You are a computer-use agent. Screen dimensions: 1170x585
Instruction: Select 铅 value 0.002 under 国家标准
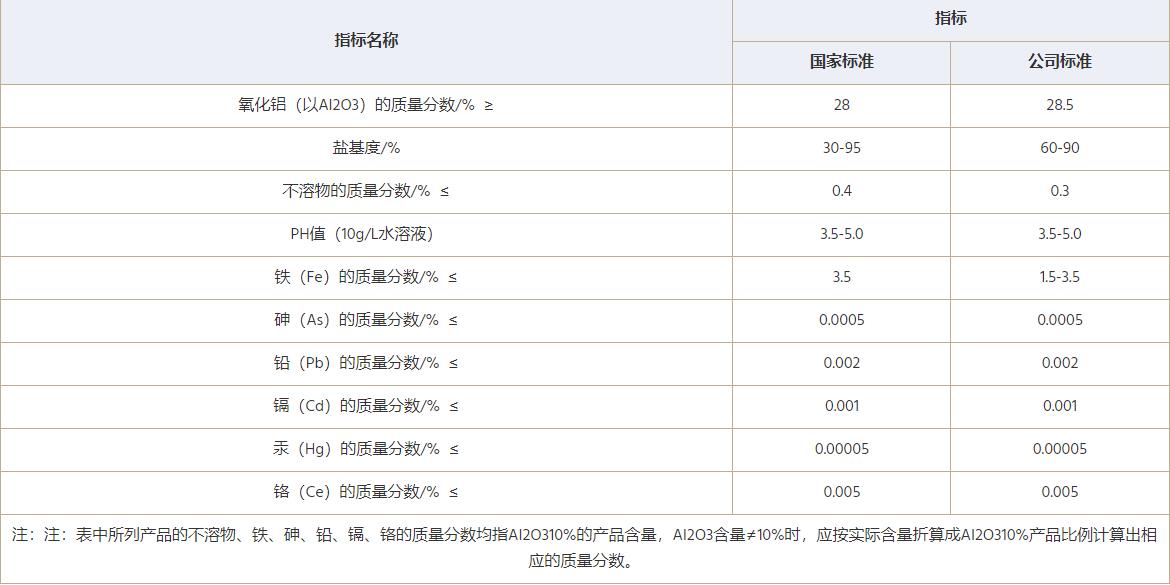pyautogui.click(x=842, y=363)
